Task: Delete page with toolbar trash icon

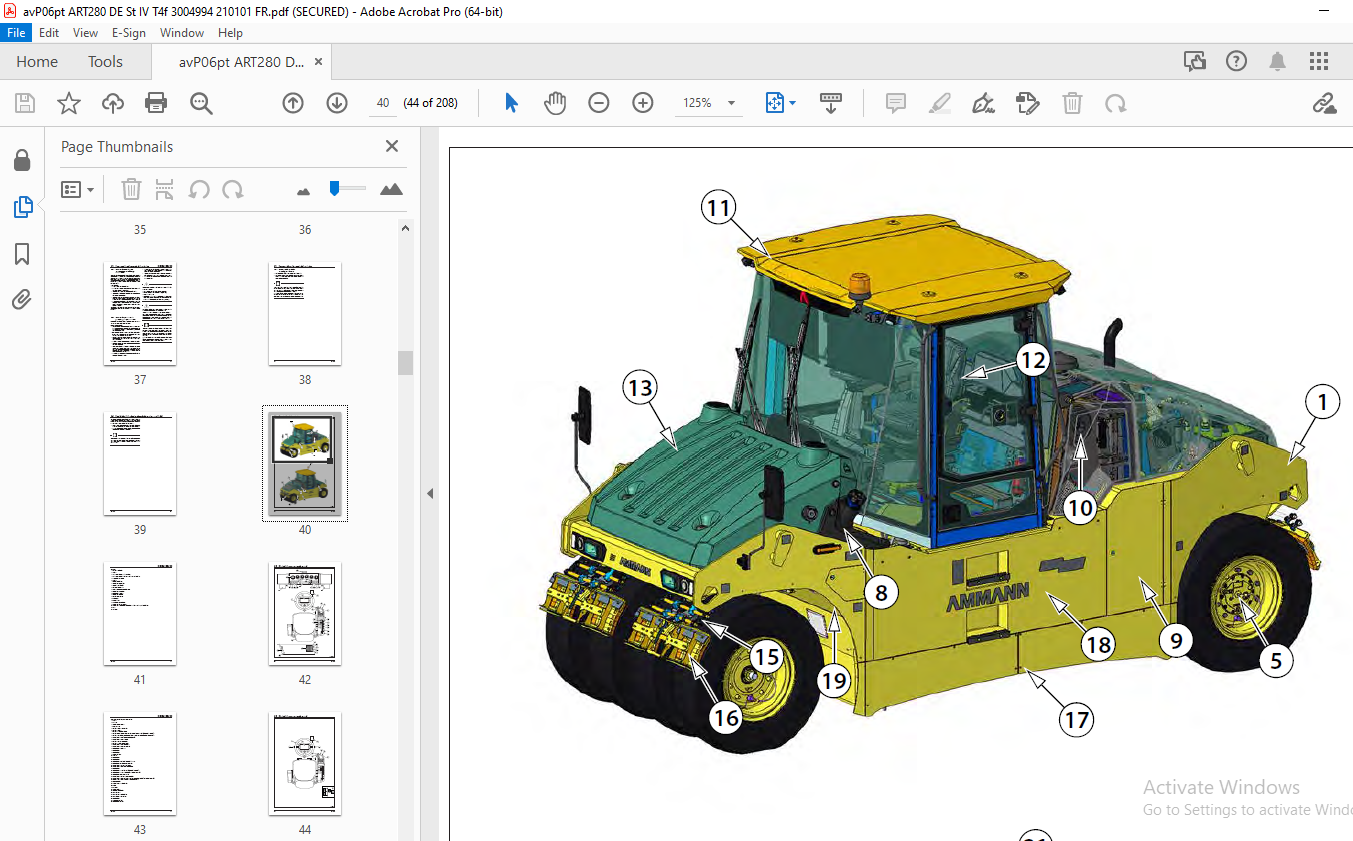Action: pos(1072,103)
